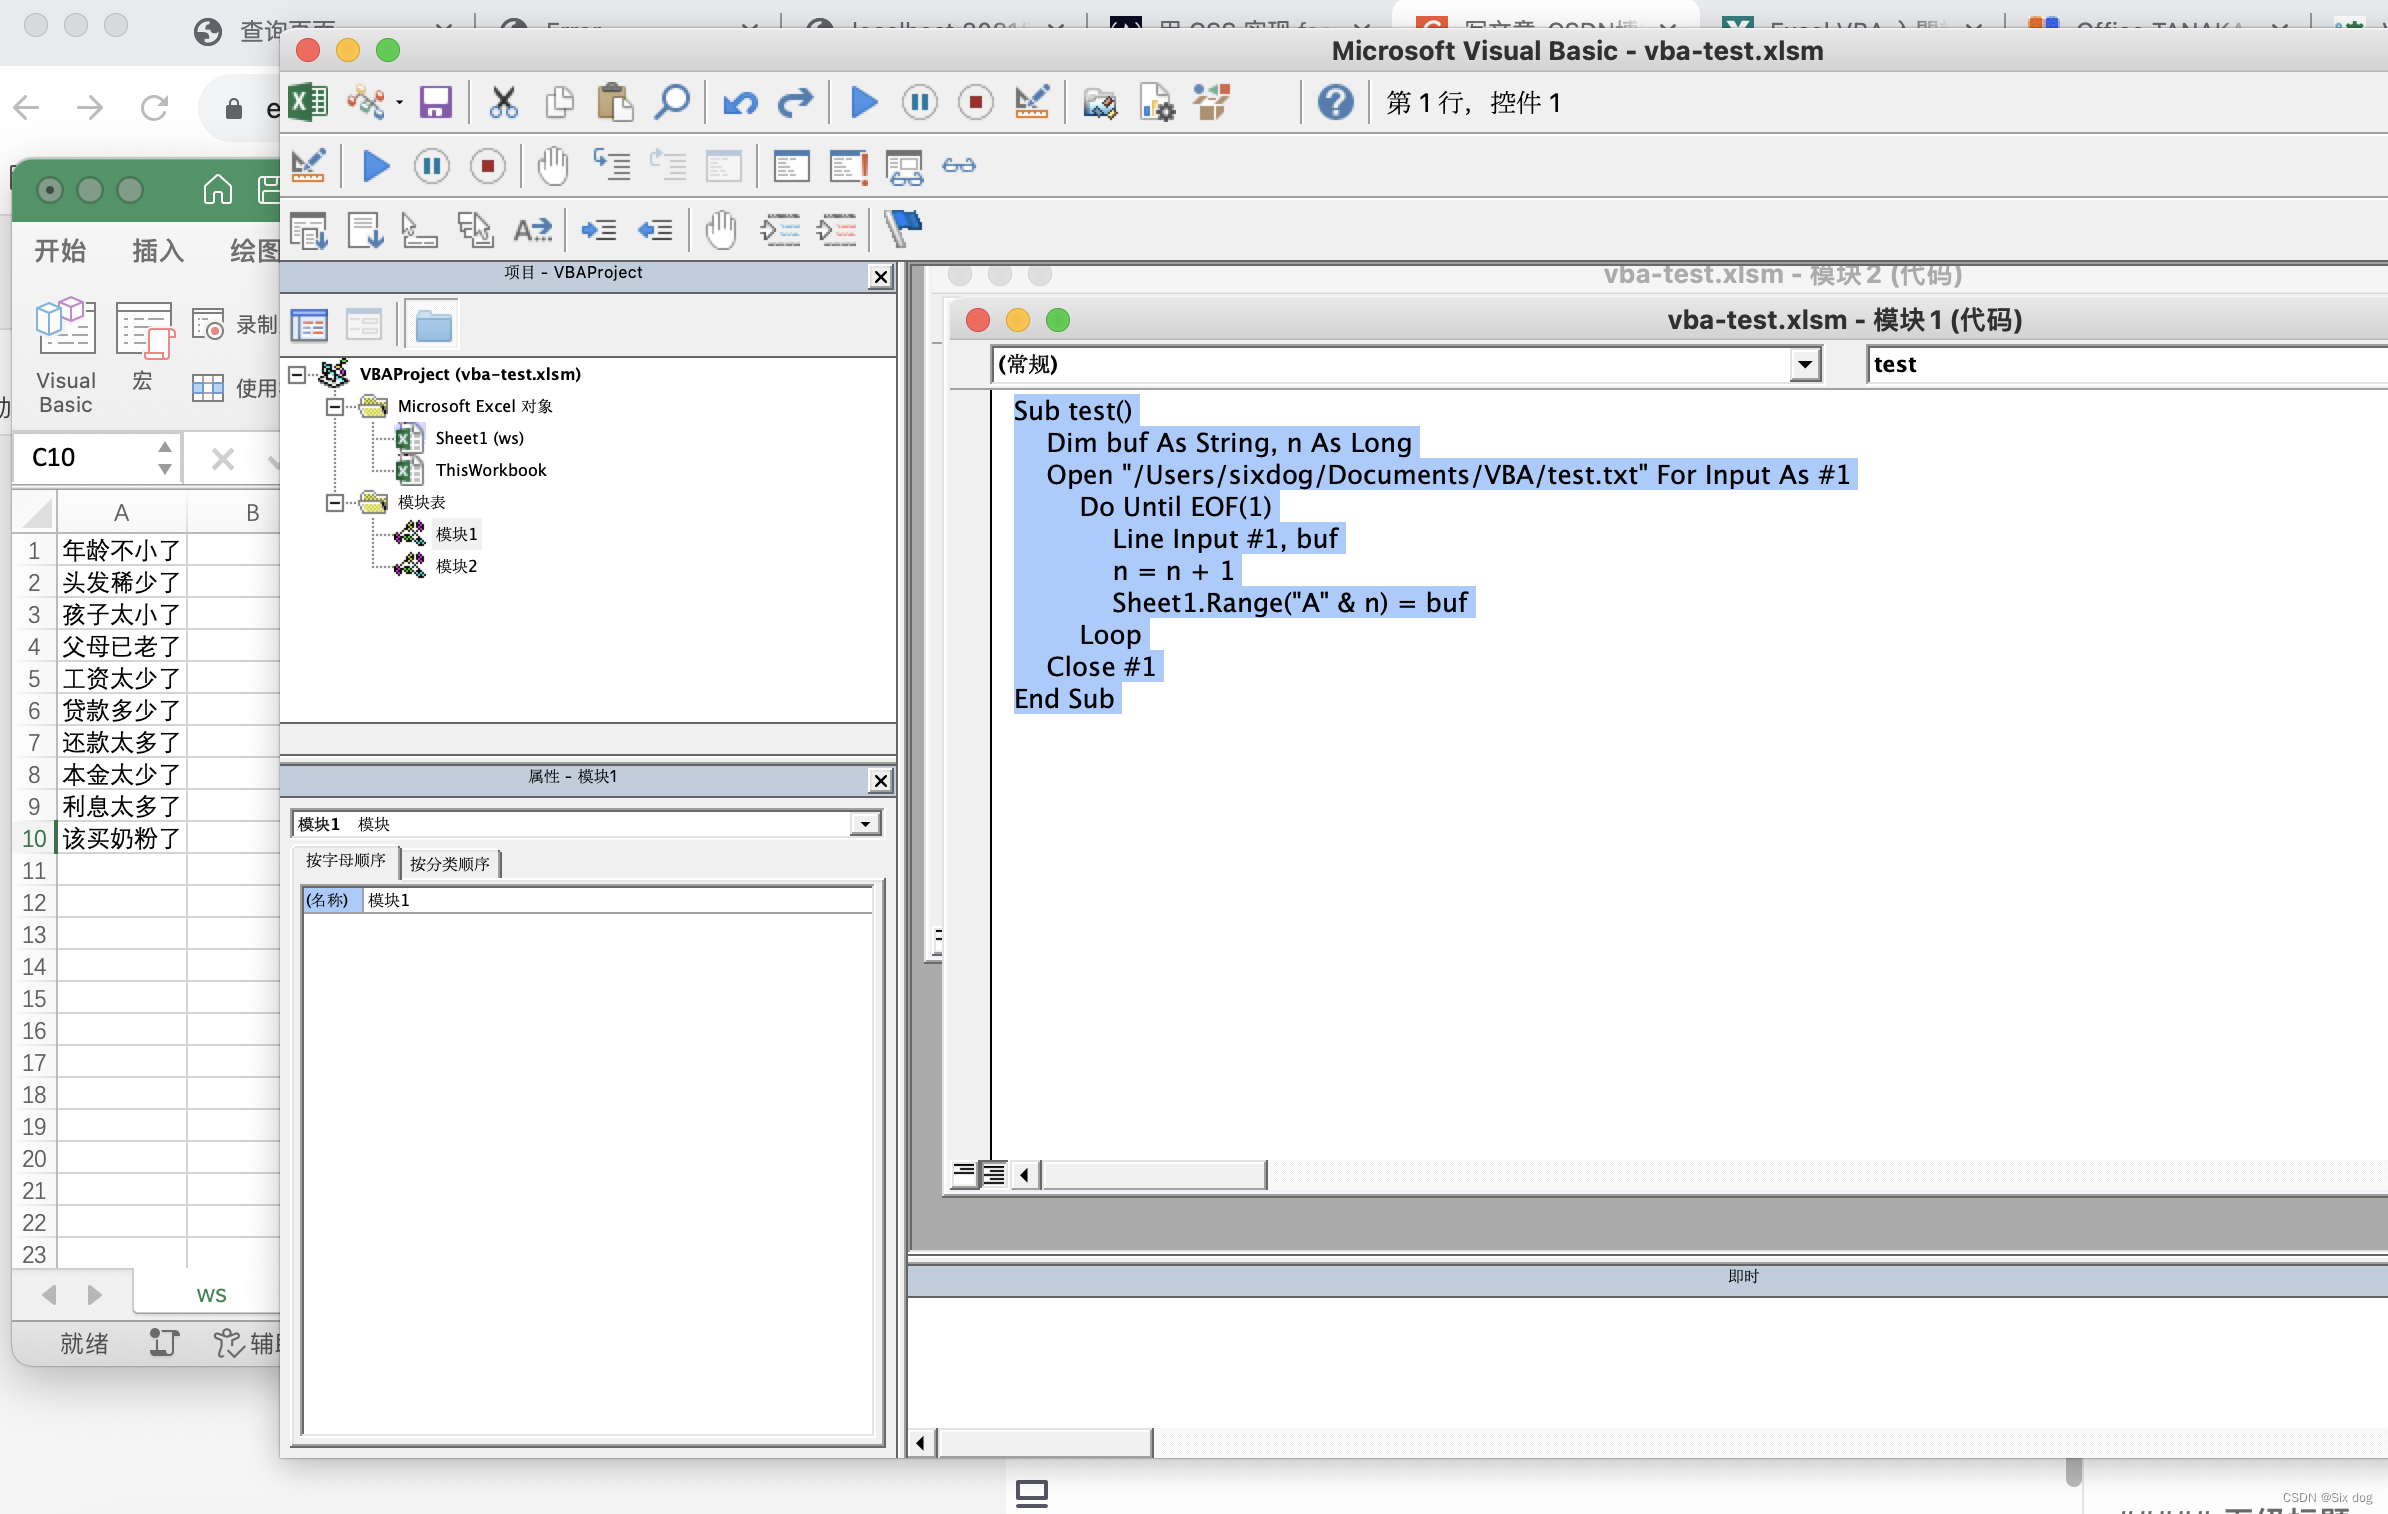Click Complete Word icon in edit toolbar
Viewport: 2388px width, 1514px height.
click(532, 230)
